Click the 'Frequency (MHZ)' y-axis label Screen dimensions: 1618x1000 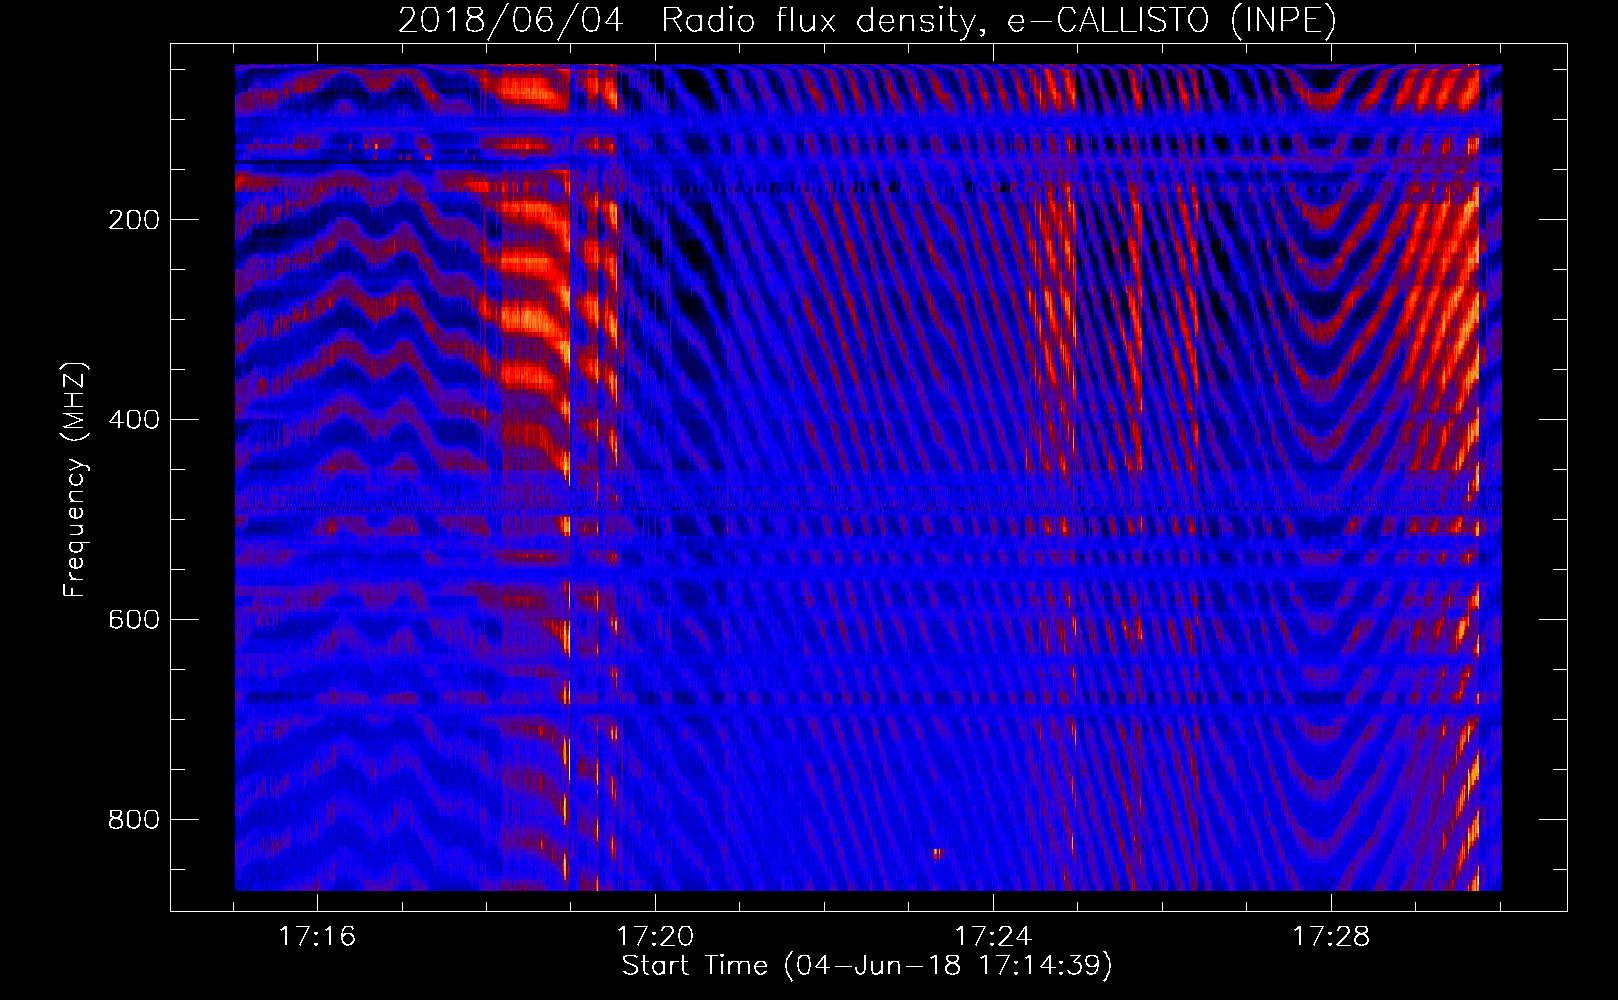75,479
